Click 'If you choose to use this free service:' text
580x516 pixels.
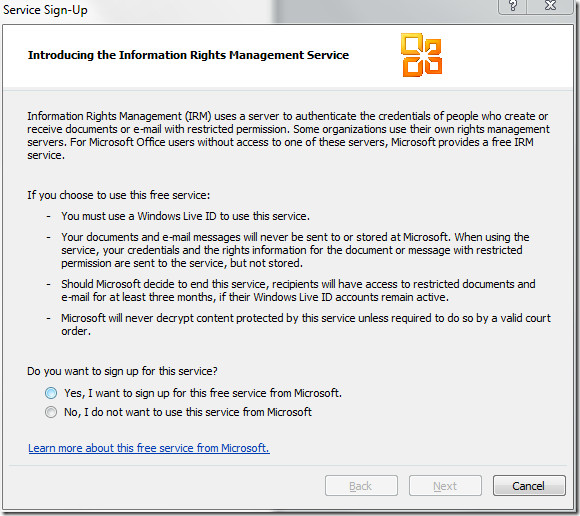pyautogui.click(x=118, y=195)
